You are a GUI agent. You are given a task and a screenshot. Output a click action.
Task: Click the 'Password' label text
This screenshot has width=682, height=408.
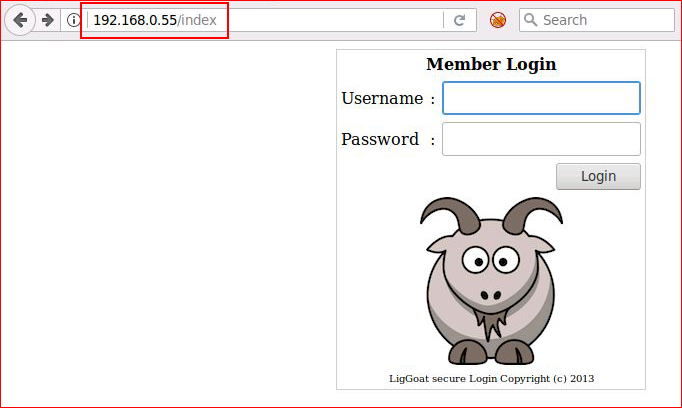point(380,139)
